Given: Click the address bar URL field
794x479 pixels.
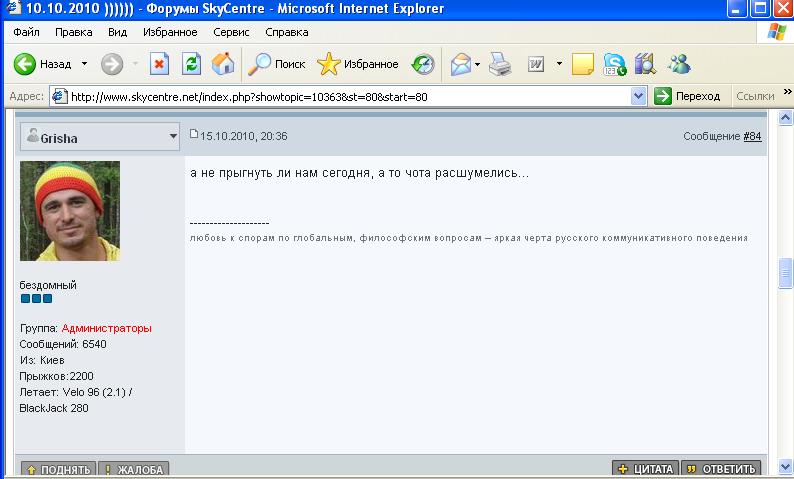Looking at the screenshot, I should coord(349,96).
